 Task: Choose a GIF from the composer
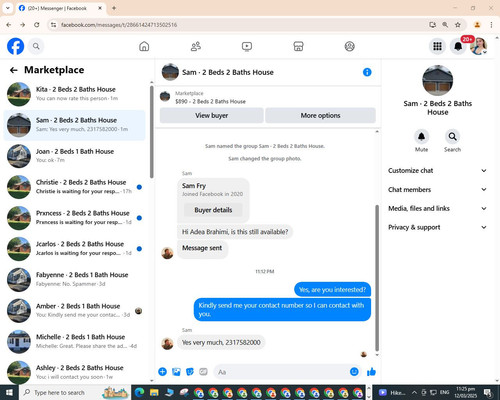pos(203,372)
